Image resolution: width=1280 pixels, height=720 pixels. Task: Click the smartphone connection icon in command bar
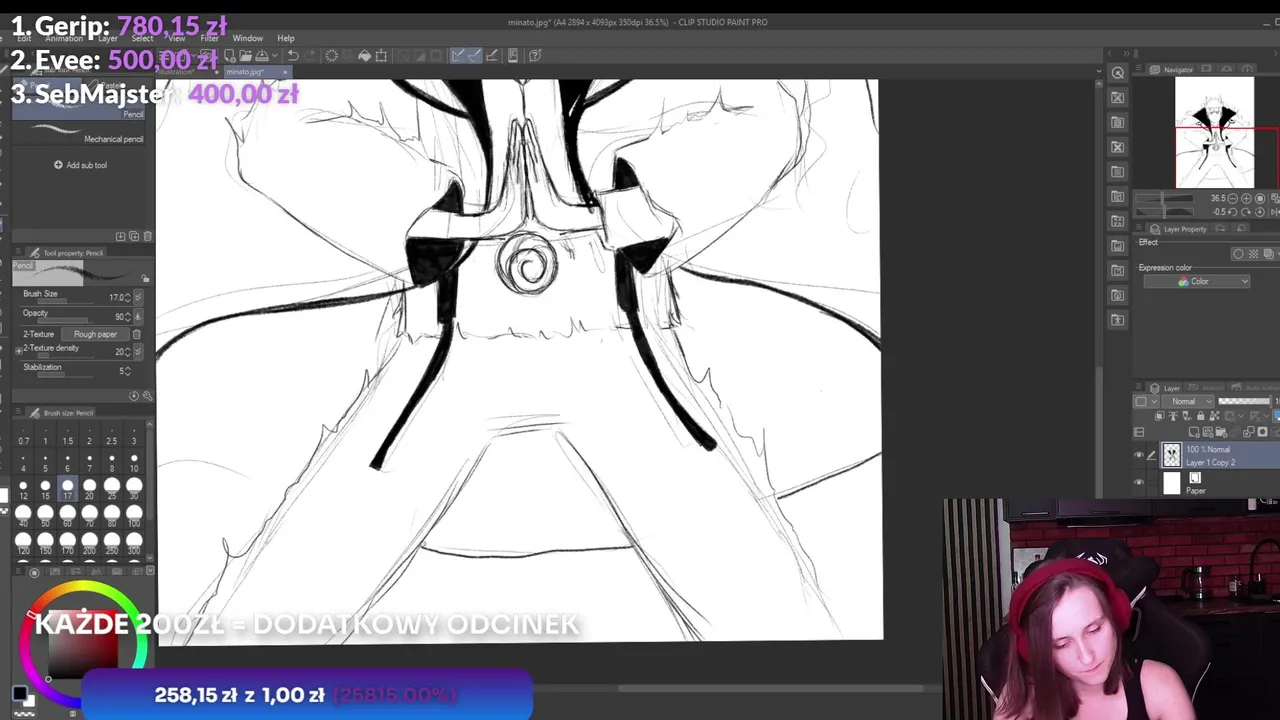tap(513, 56)
